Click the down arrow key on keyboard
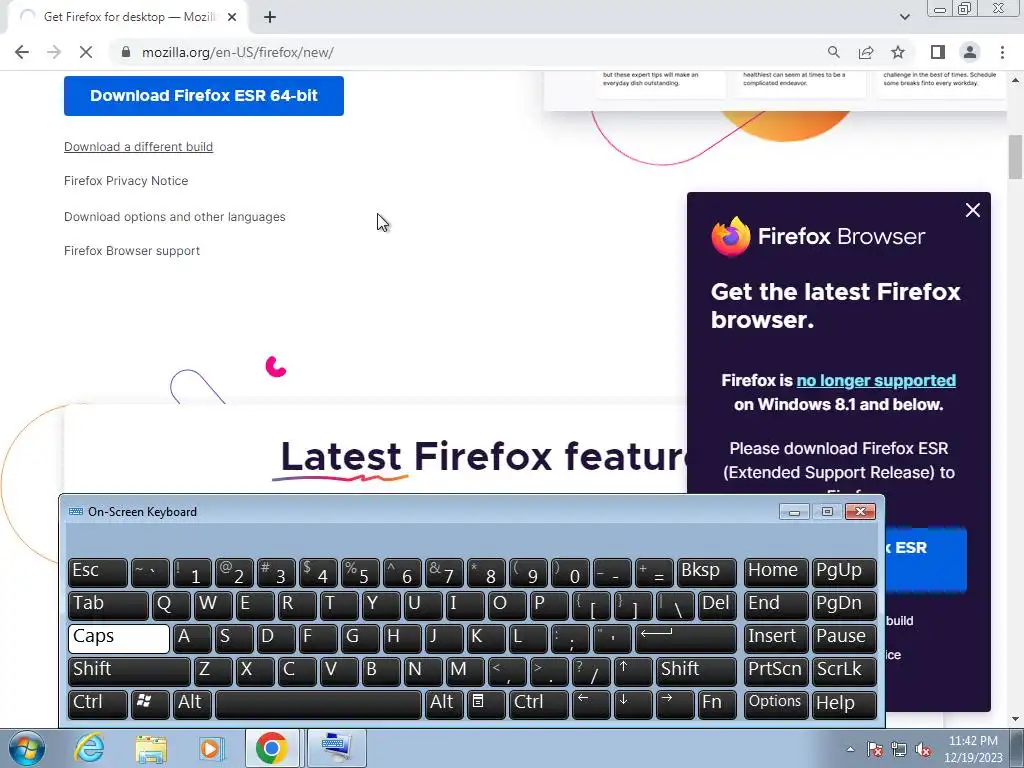Screen dimensions: 1024x768 (633, 704)
